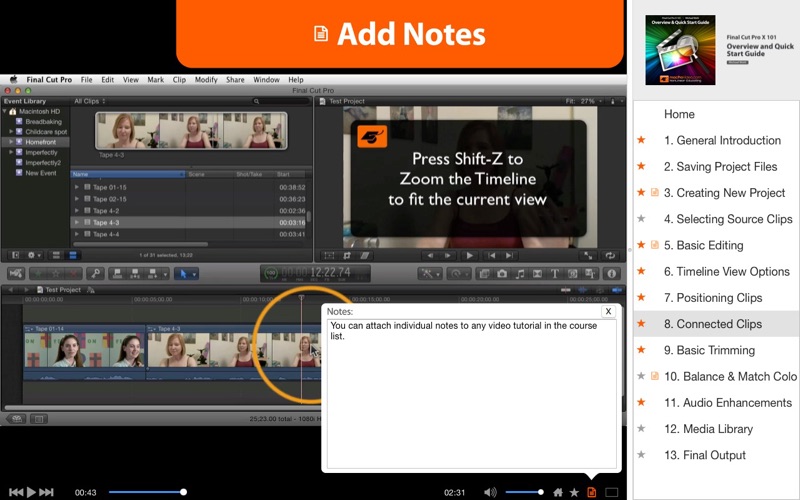Open note icon beside Creating New Project
This screenshot has width=800, height=500.
click(x=655, y=193)
